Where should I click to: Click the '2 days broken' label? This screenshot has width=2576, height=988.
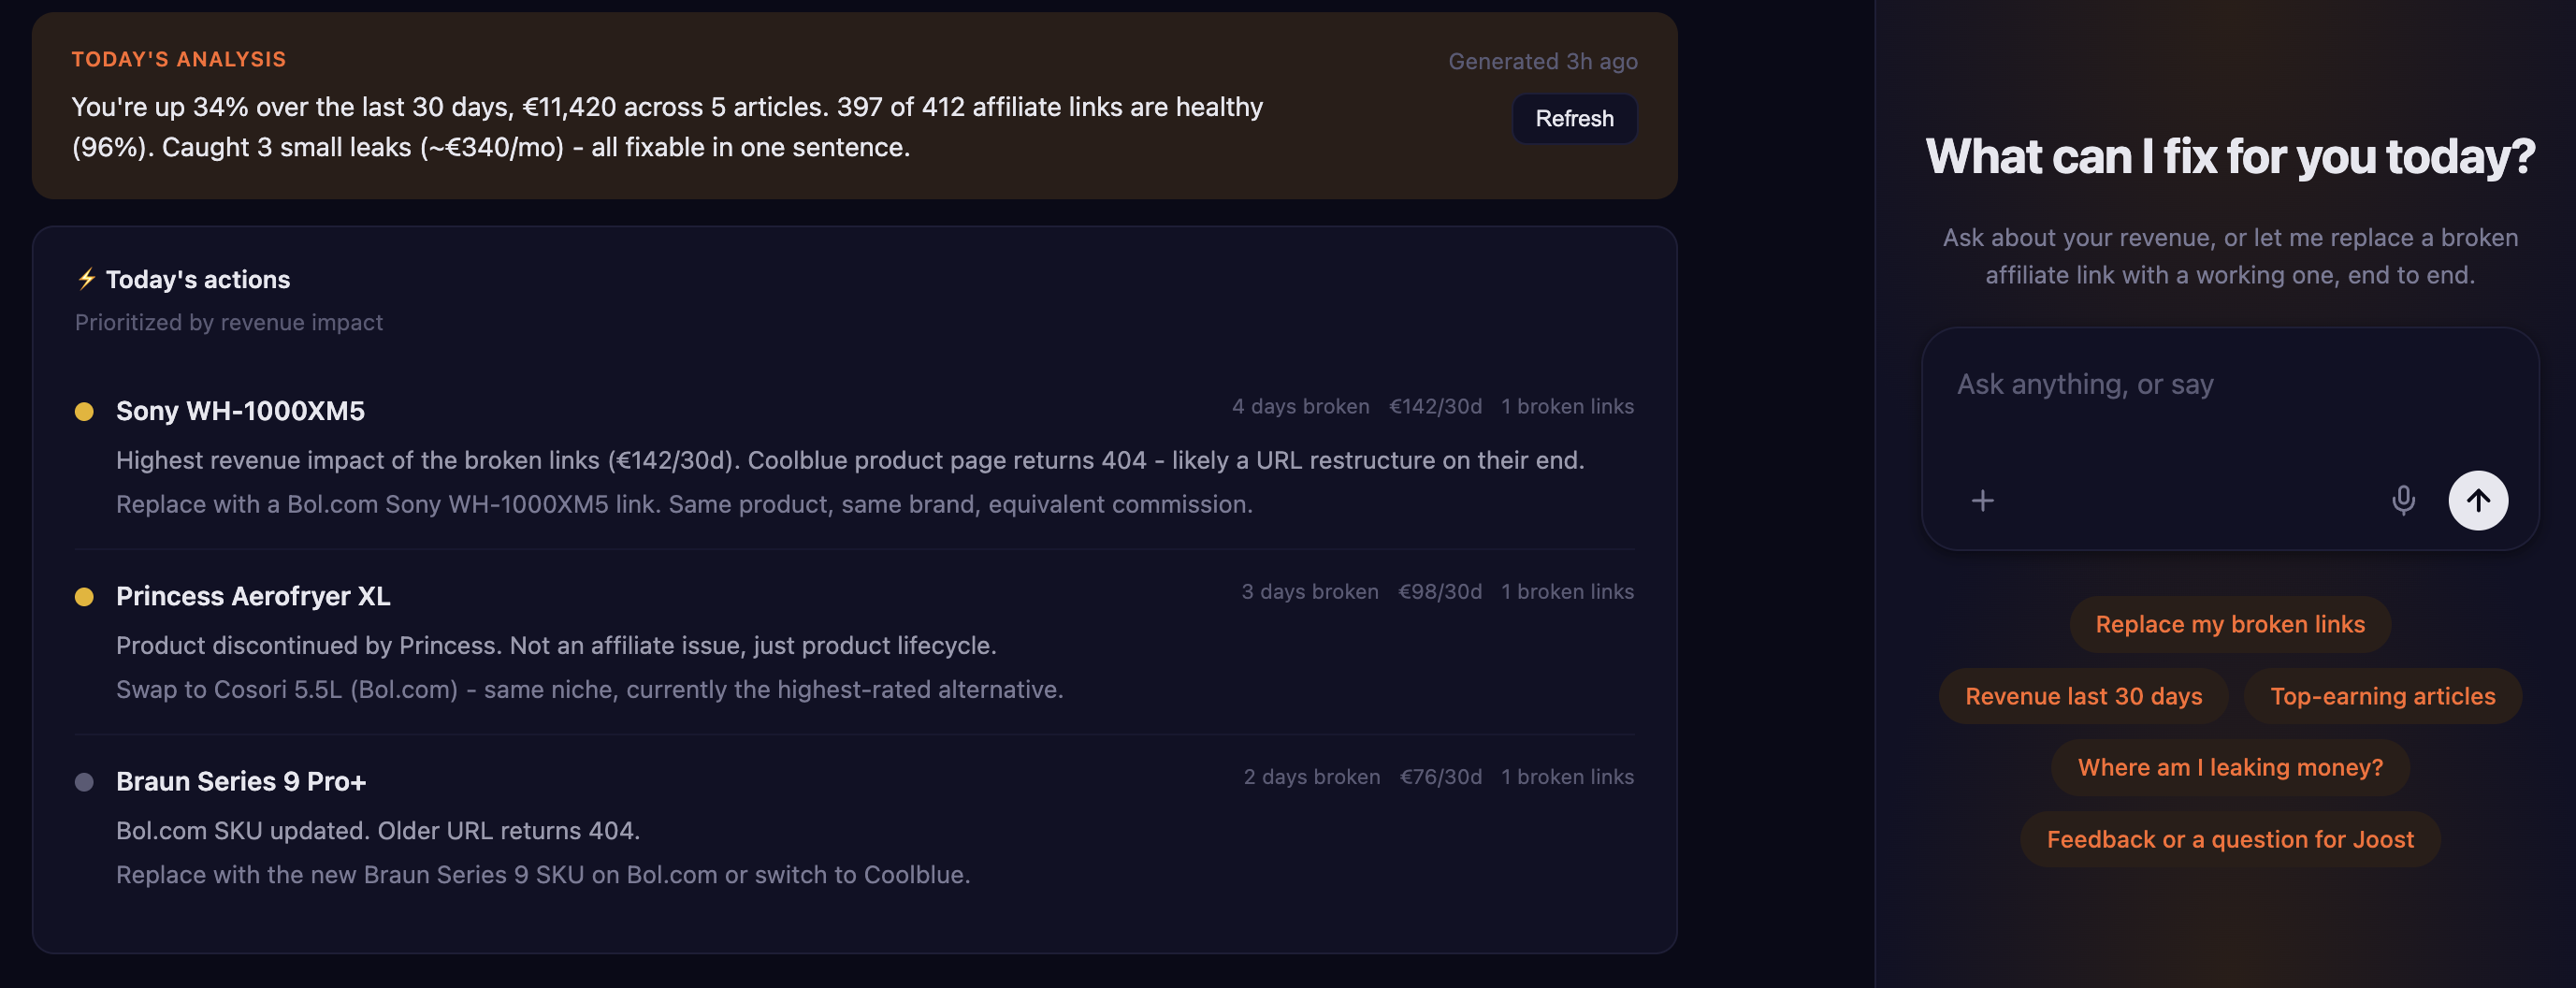point(1311,776)
